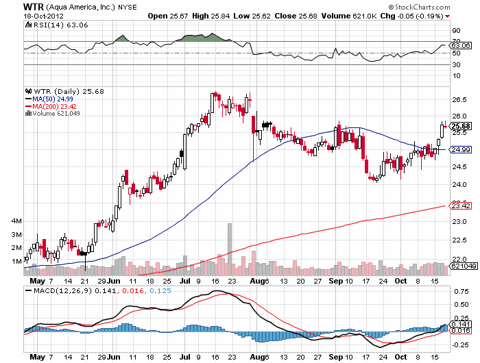The height and width of the screenshot is (363, 480).
Task: Click the "High 25.84" quote value
Action: pyautogui.click(x=211, y=16)
